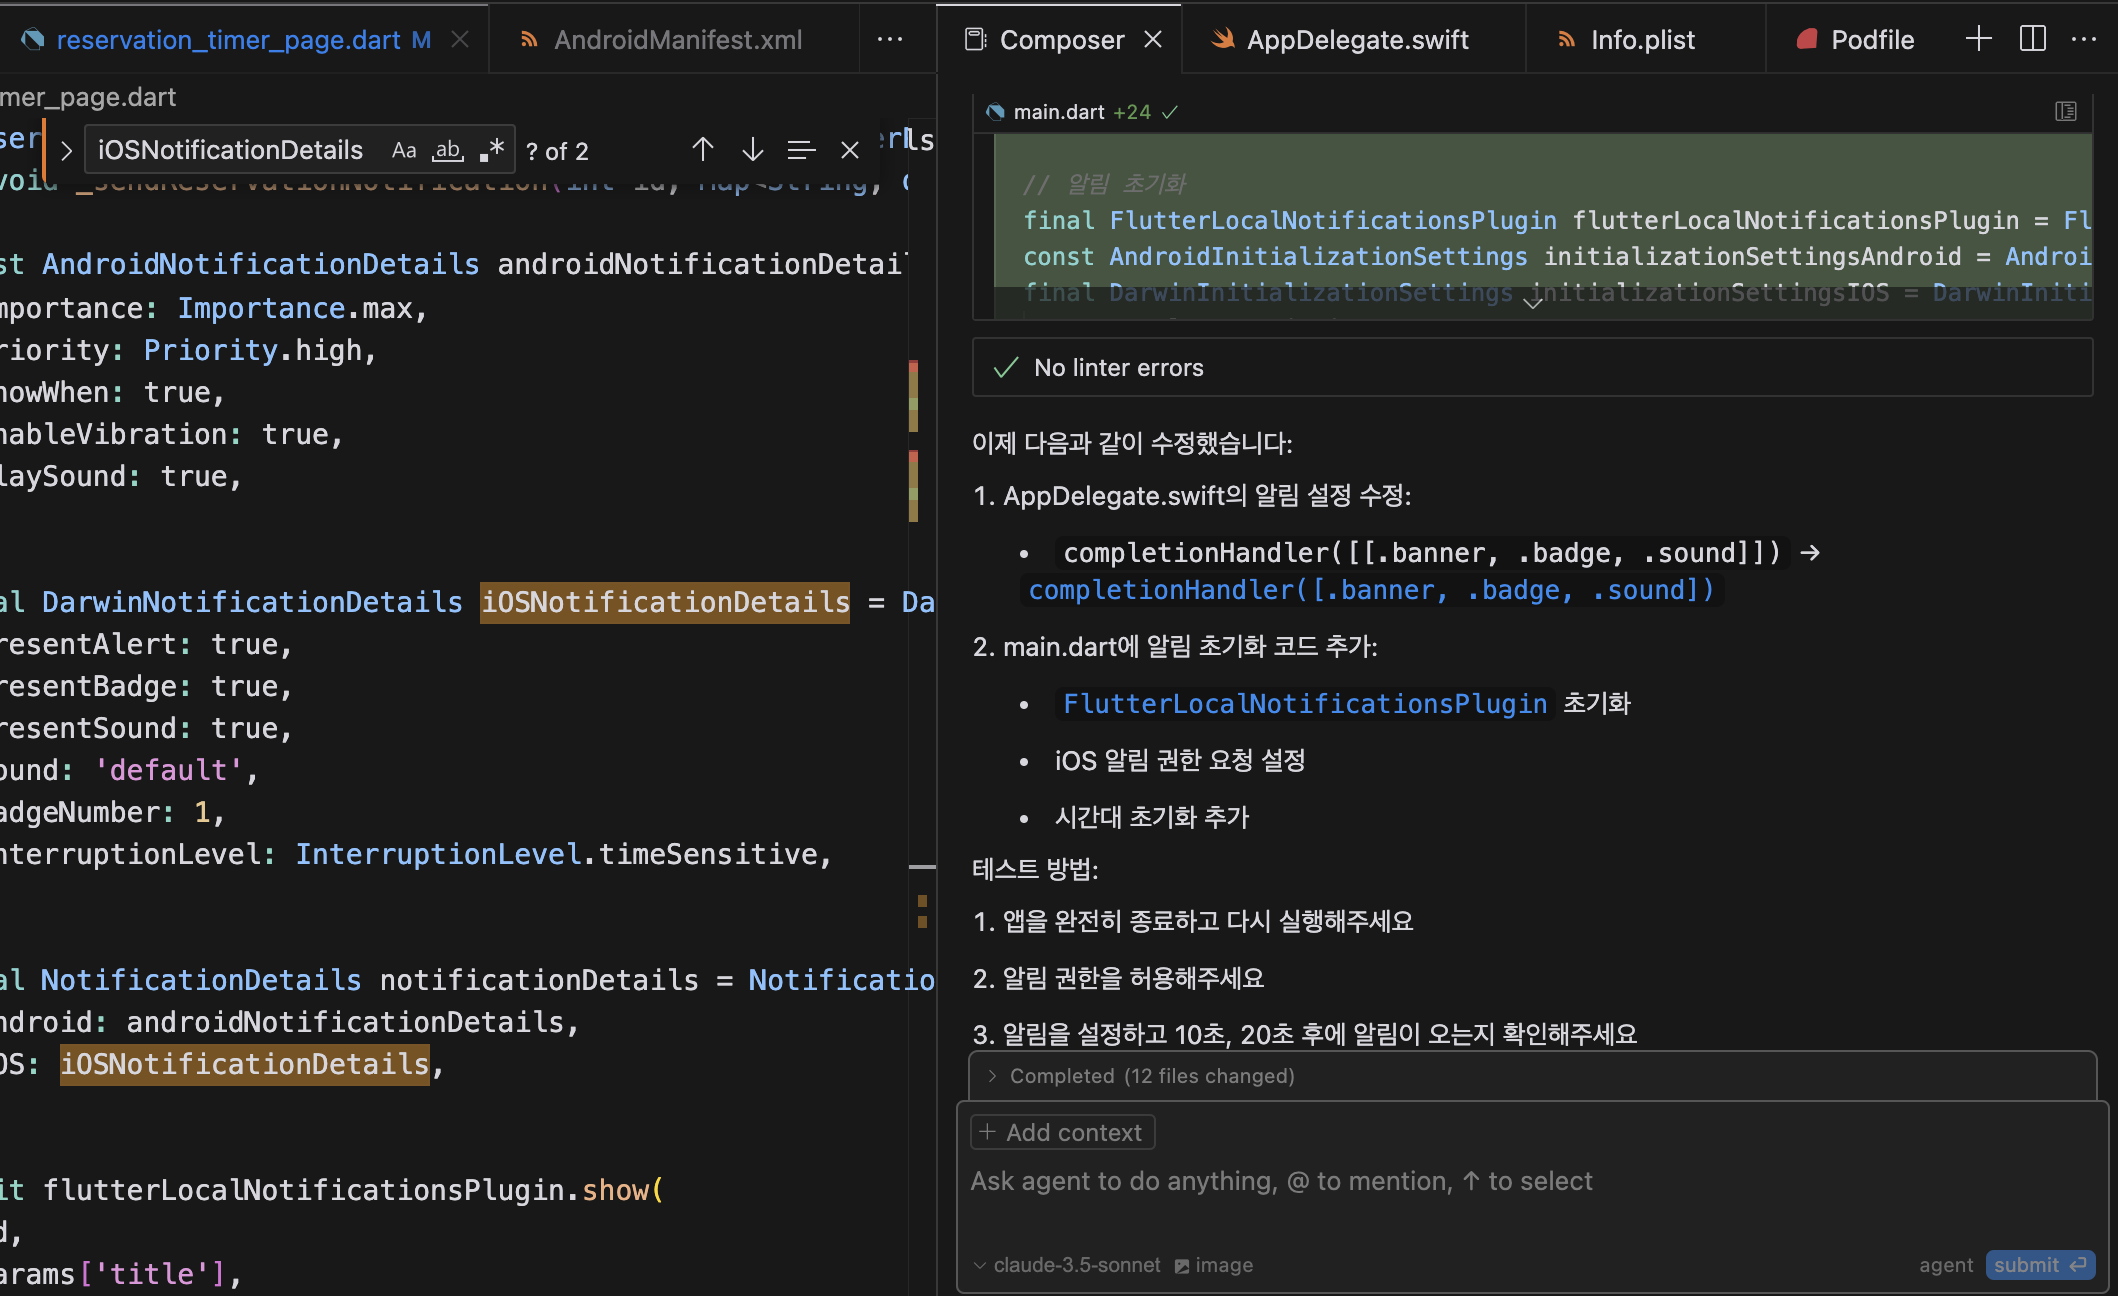The image size is (2118, 1296).
Task: Open main.dart diff view icon
Action: tap(2065, 111)
